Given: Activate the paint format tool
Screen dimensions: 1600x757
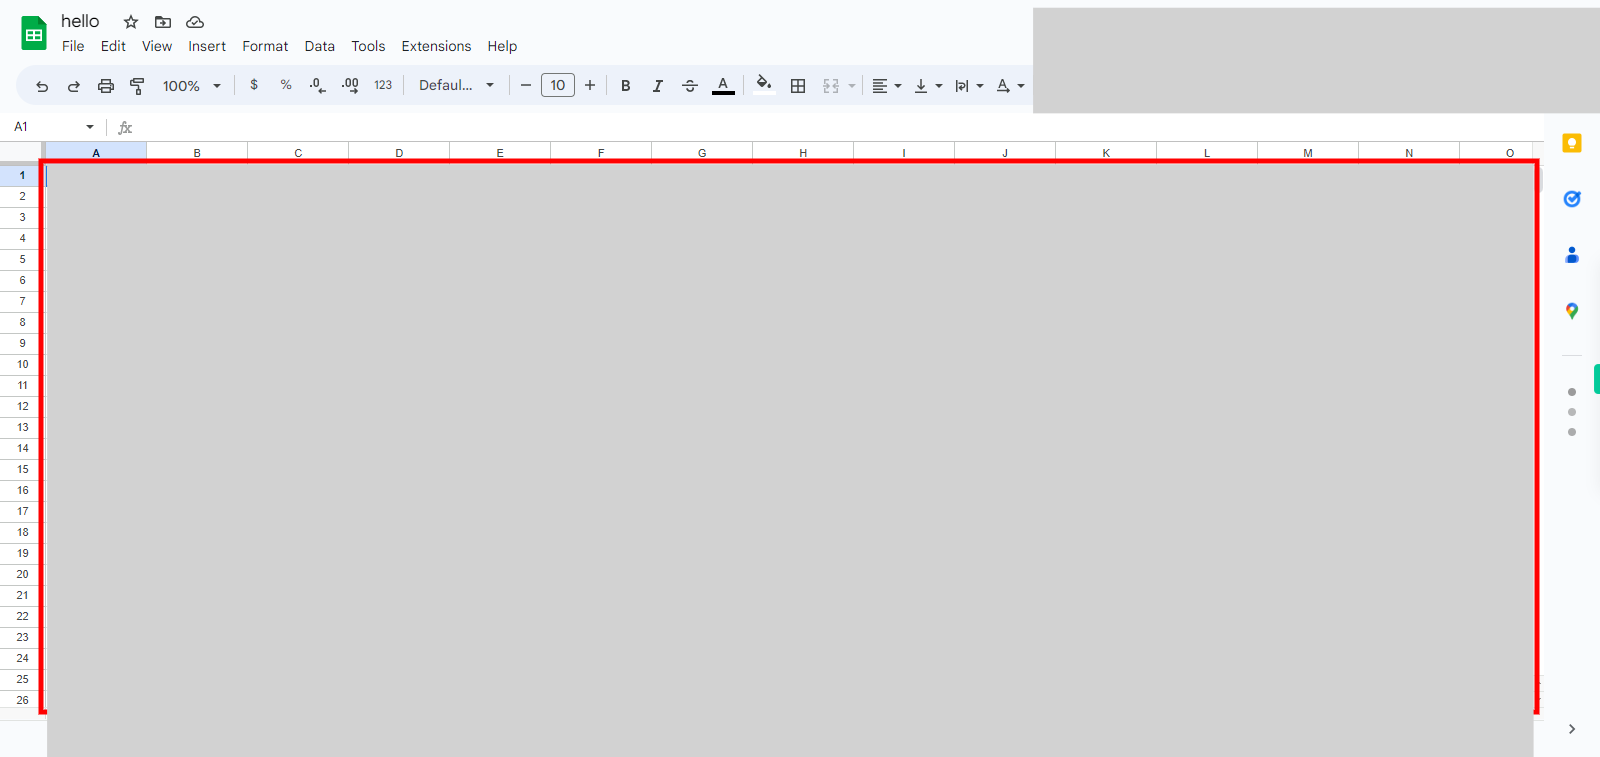Looking at the screenshot, I should click(138, 86).
